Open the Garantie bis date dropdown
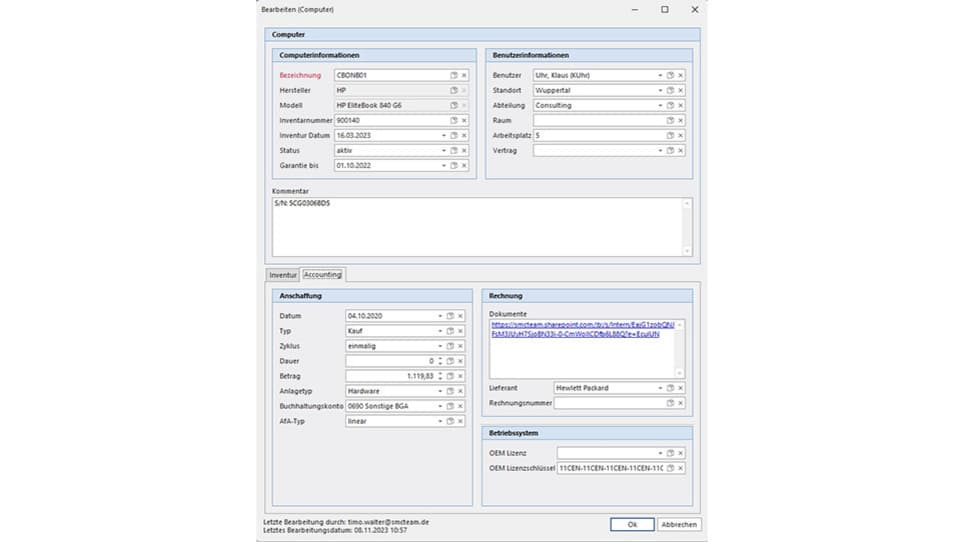The width and height of the screenshot is (964, 542). pyautogui.click(x=444, y=165)
